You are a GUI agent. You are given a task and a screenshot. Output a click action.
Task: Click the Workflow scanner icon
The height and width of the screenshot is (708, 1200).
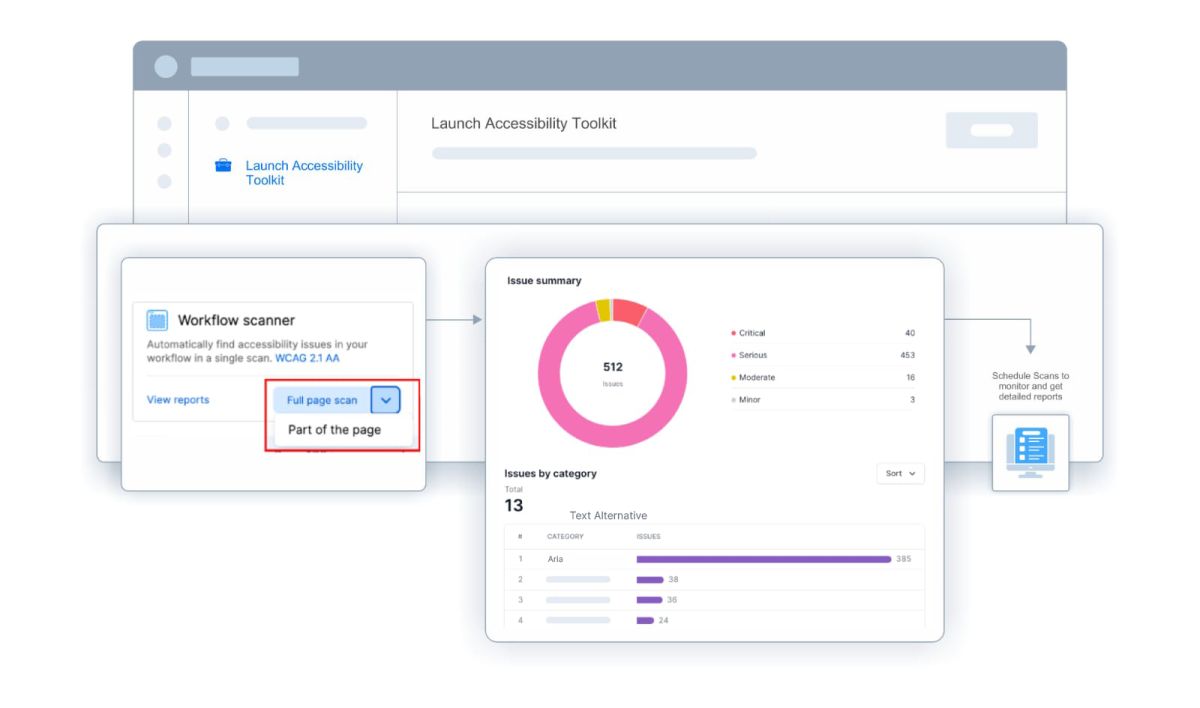coord(157,320)
